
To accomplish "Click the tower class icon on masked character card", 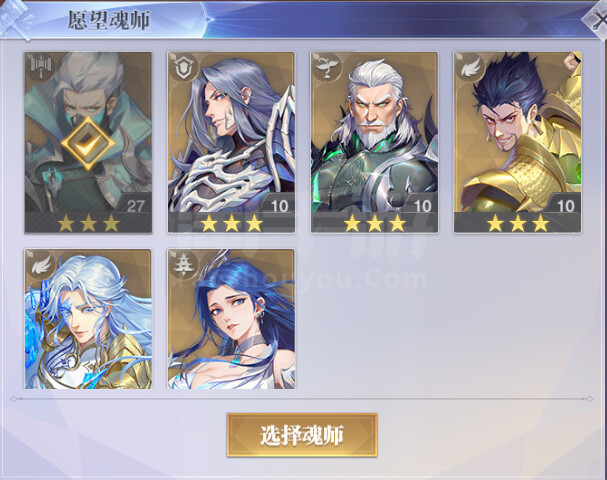I will tap(39, 66).
